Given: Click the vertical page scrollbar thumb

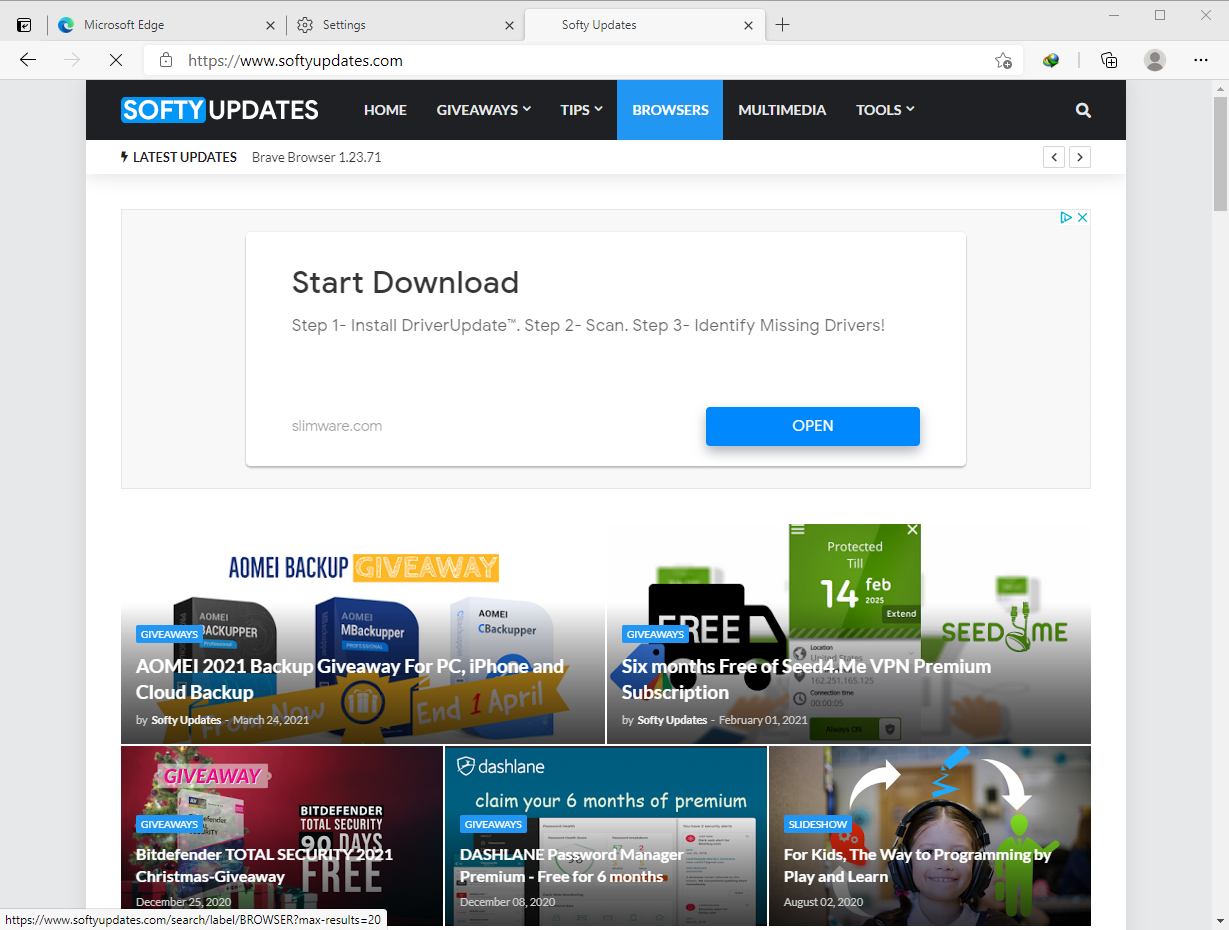Looking at the screenshot, I should 1220,155.
